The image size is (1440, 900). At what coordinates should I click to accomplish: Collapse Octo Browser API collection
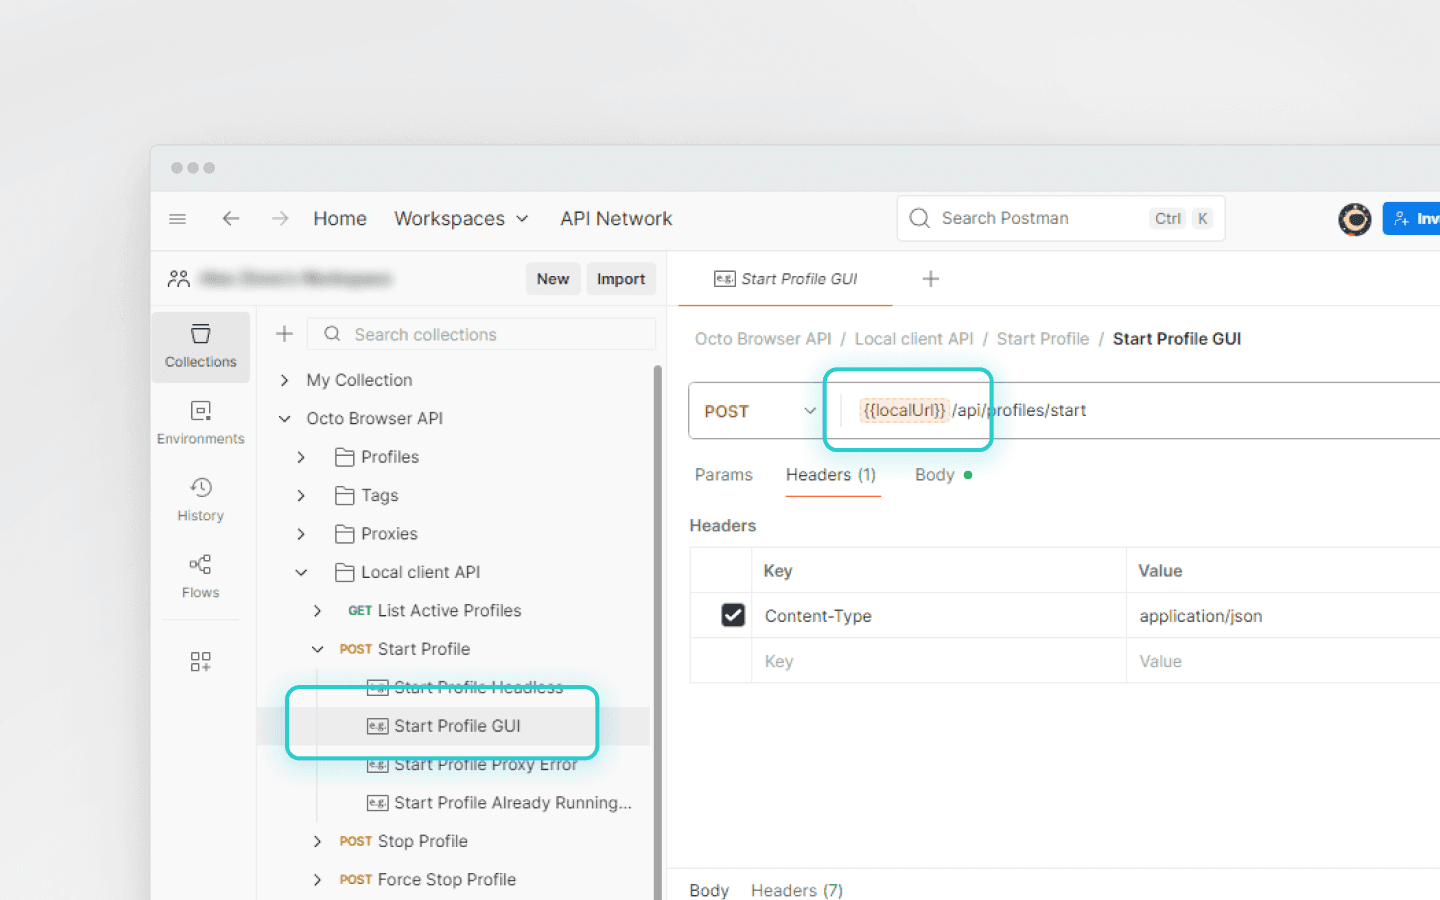(285, 419)
